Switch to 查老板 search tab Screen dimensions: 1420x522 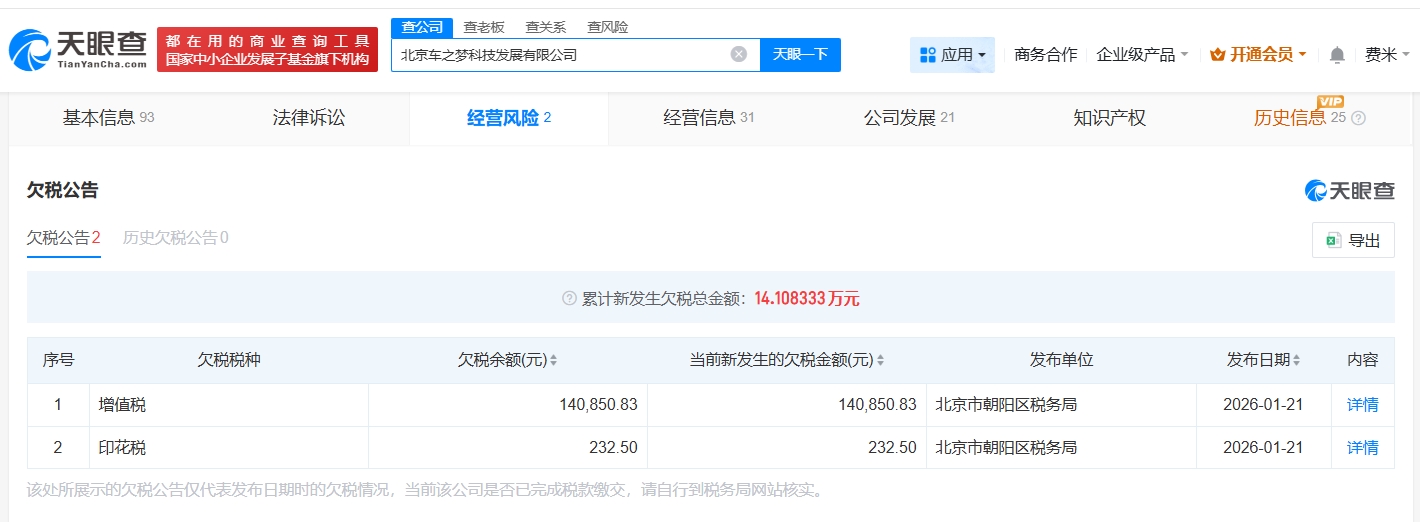click(x=484, y=27)
